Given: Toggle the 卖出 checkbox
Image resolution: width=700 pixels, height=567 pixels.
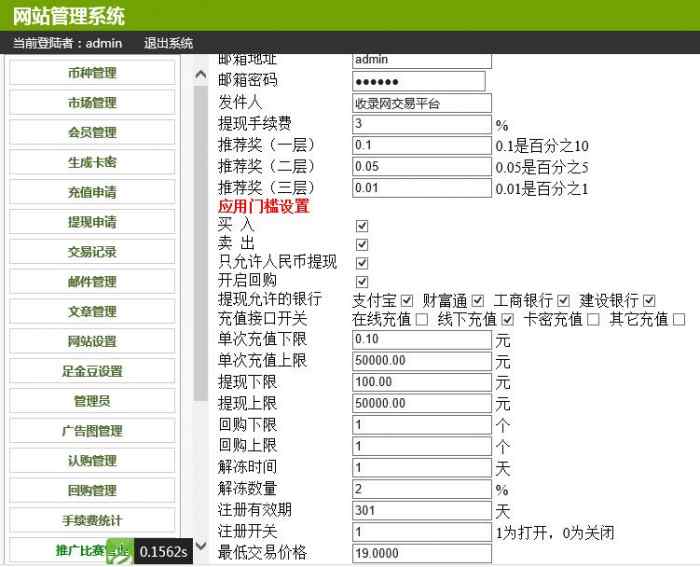Looking at the screenshot, I should tap(362, 244).
